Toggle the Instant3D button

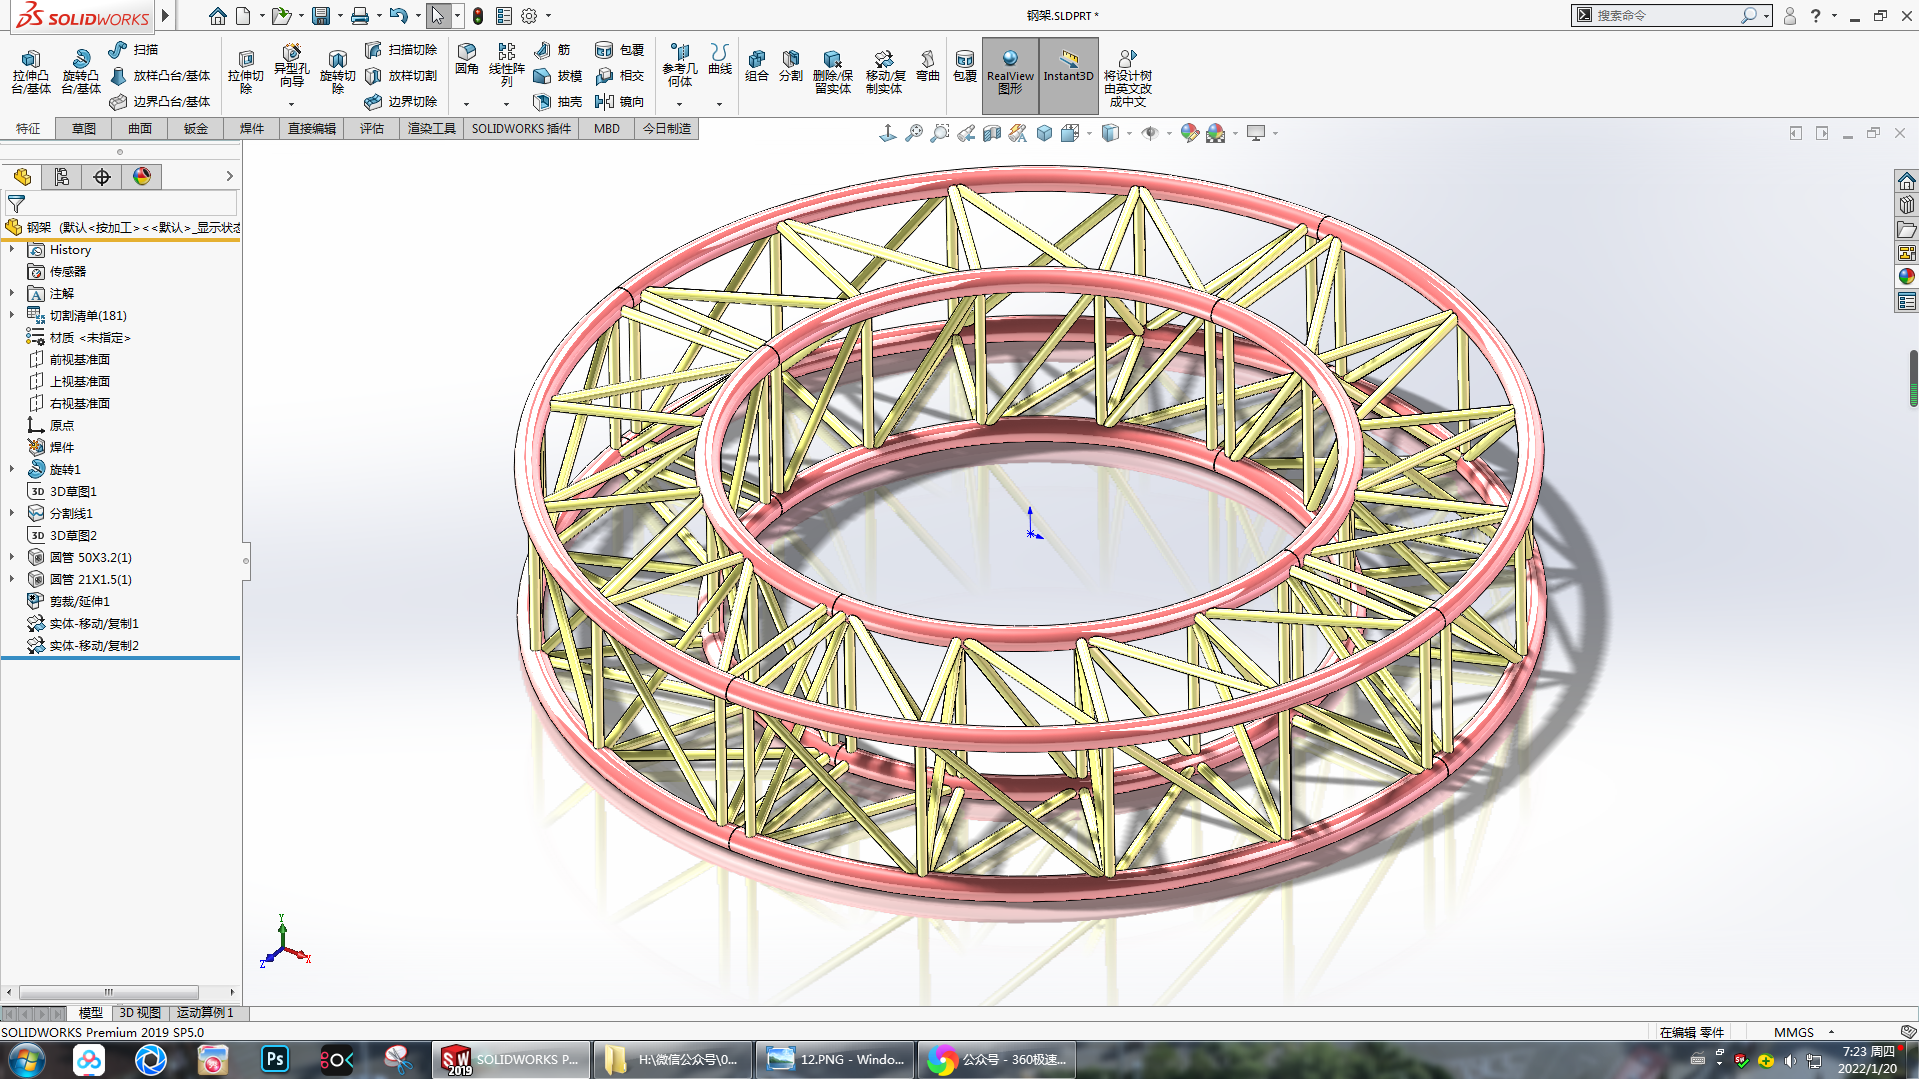1068,73
